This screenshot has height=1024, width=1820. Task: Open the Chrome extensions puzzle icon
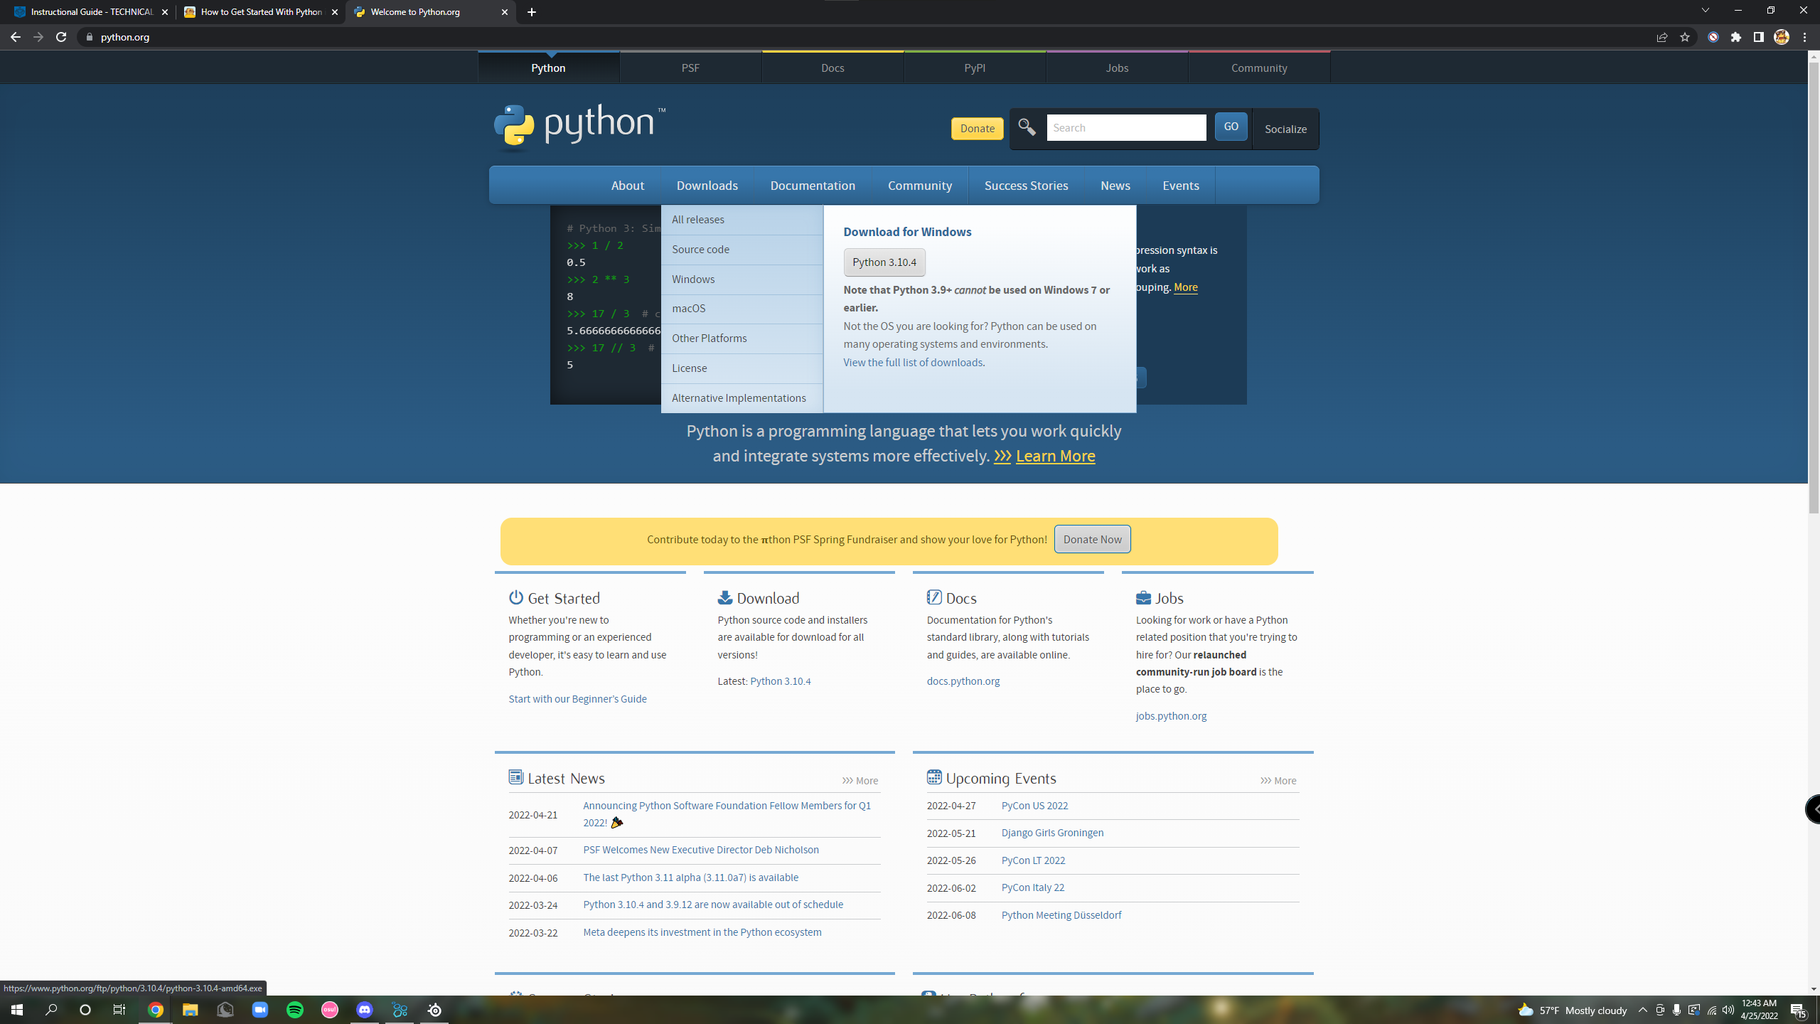click(1736, 37)
